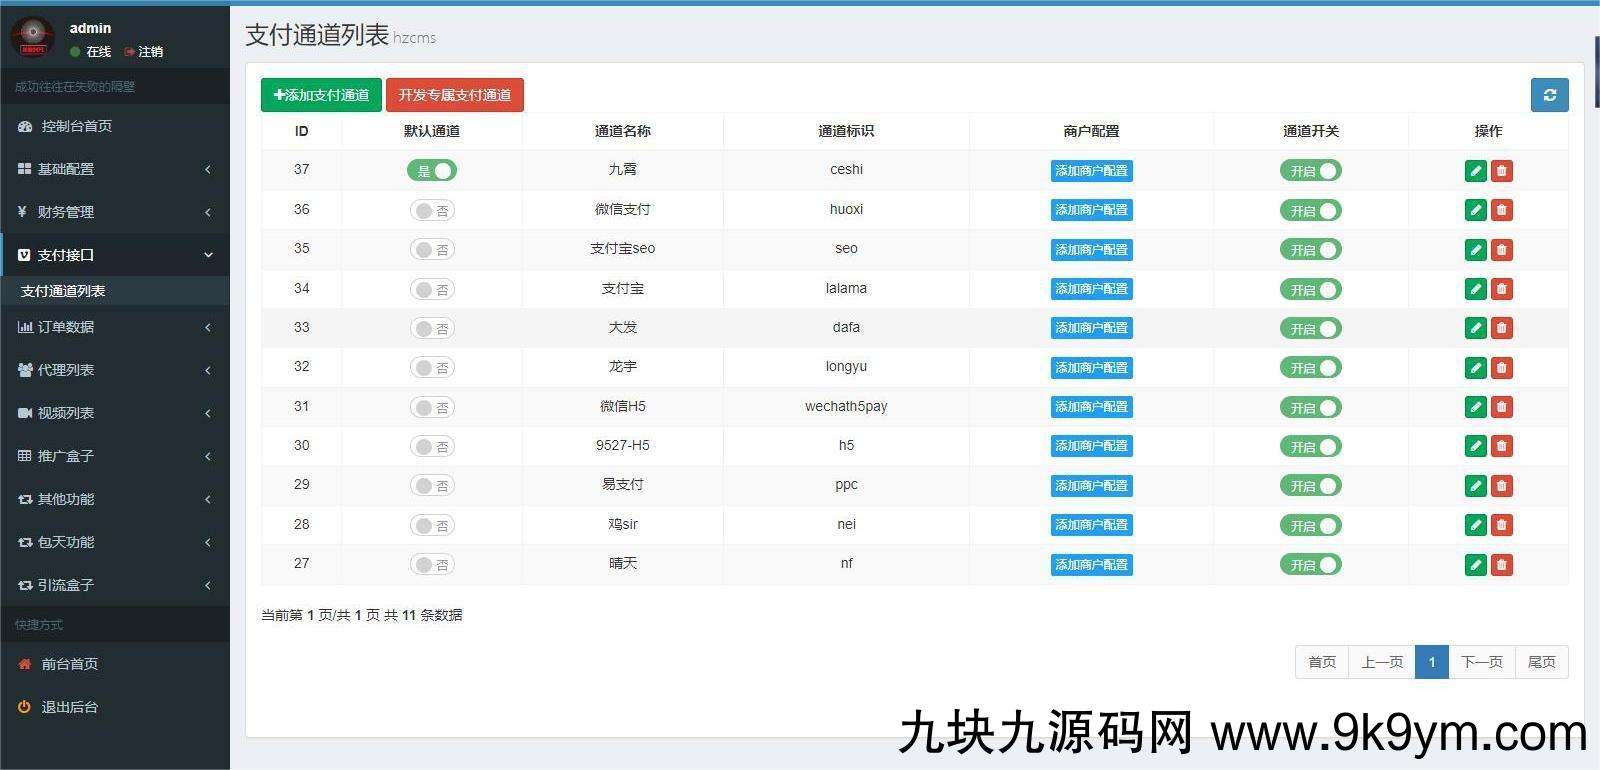Toggle default channel switch for 九霄
Screen dimensions: 1600x770
(x=432, y=171)
